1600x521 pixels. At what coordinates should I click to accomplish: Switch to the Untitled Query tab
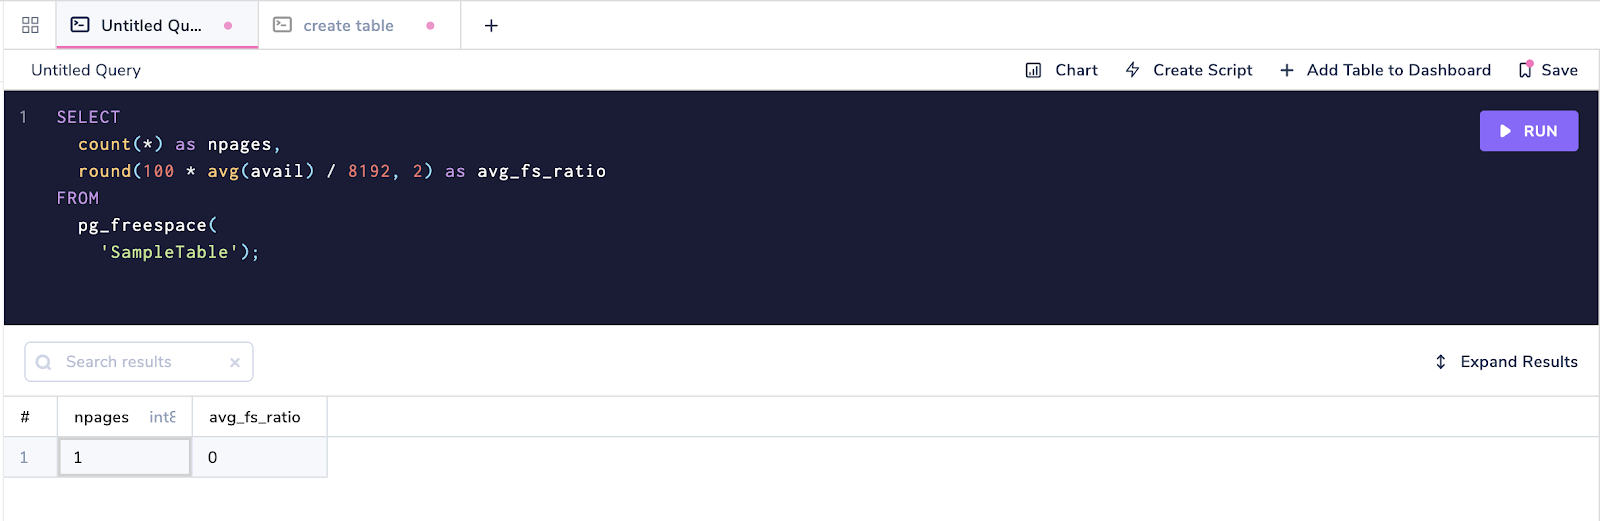click(151, 25)
